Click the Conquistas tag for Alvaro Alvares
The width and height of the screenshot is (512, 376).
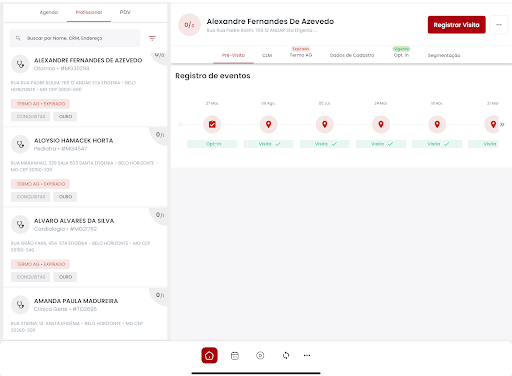pyautogui.click(x=31, y=277)
